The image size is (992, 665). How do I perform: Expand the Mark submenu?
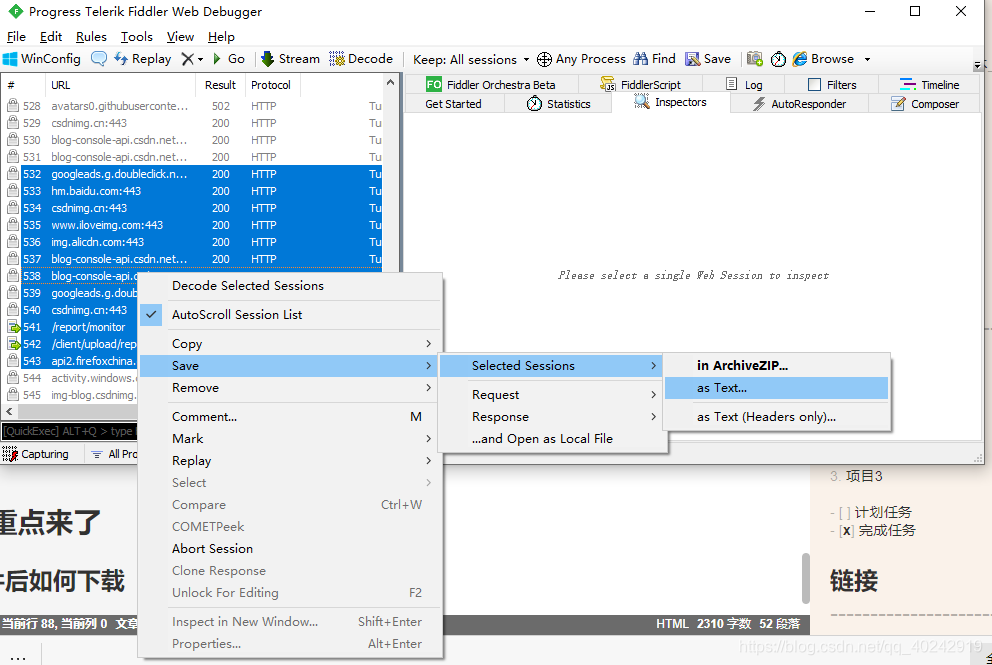[x=290, y=438]
